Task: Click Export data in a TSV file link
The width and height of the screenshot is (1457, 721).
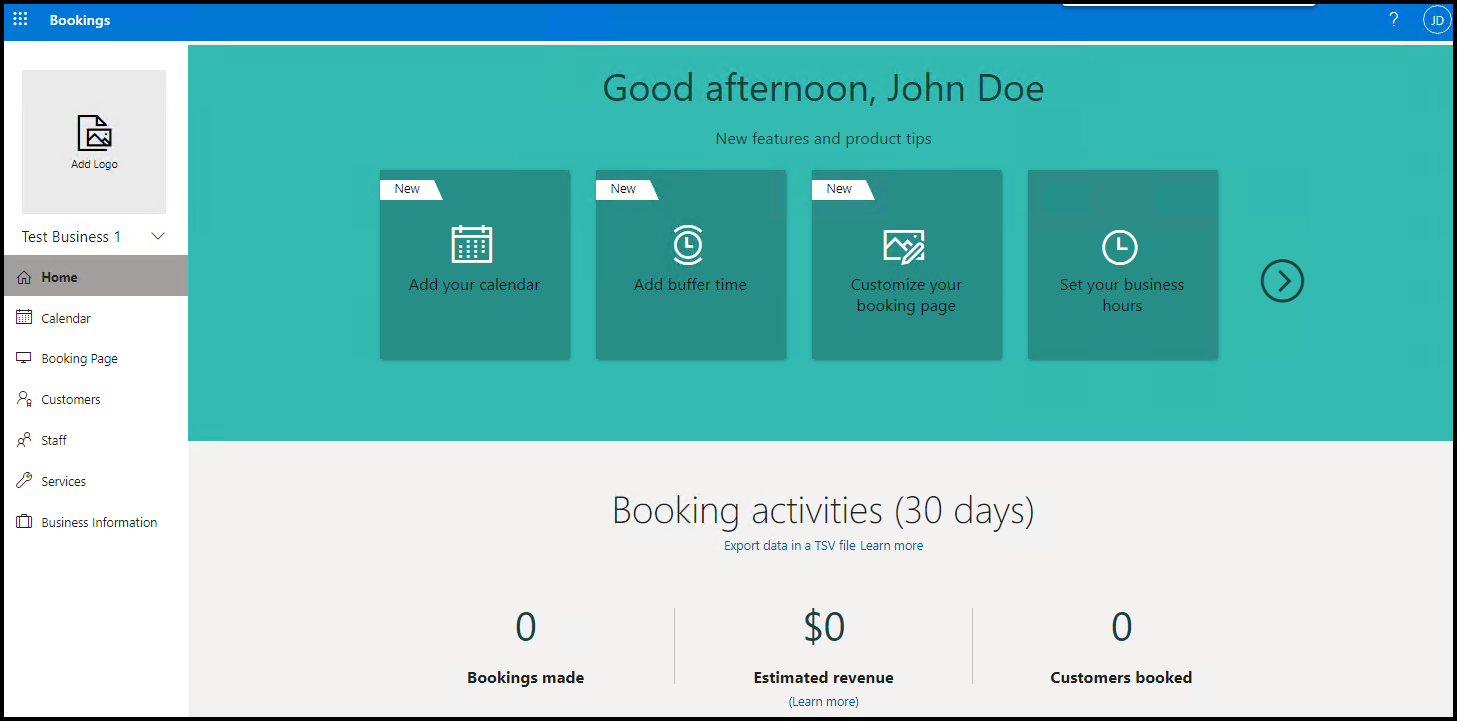Action: (790, 546)
